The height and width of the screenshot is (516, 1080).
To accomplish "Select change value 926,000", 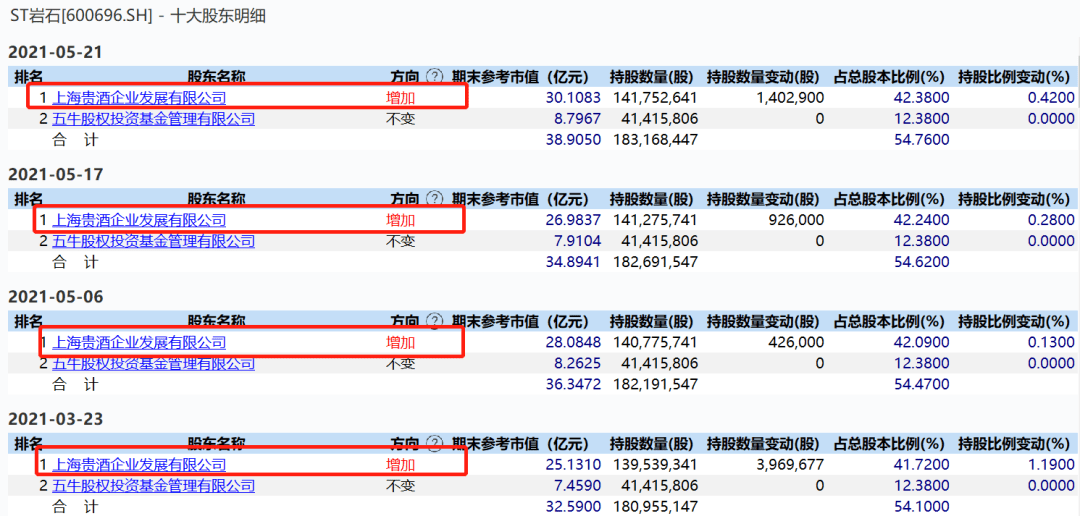I will pos(798,220).
